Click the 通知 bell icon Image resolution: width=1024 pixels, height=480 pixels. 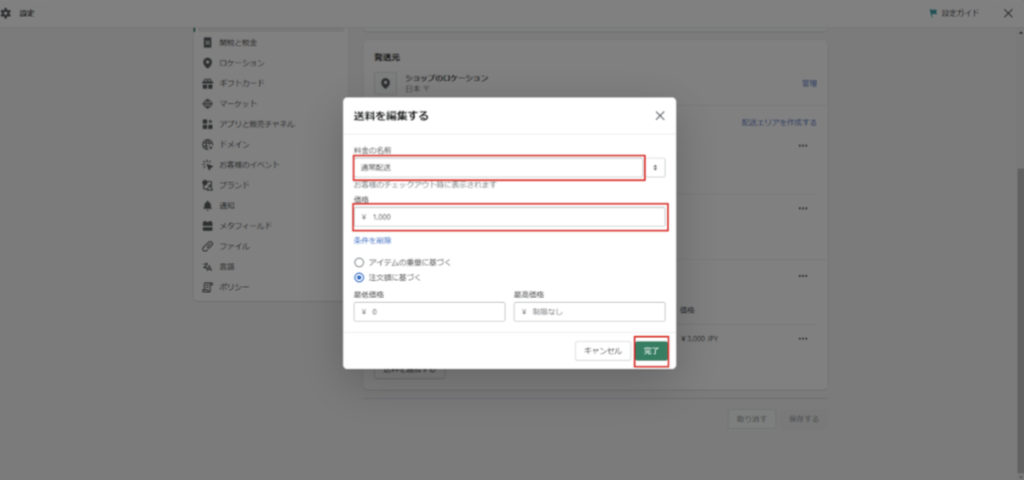(208, 206)
